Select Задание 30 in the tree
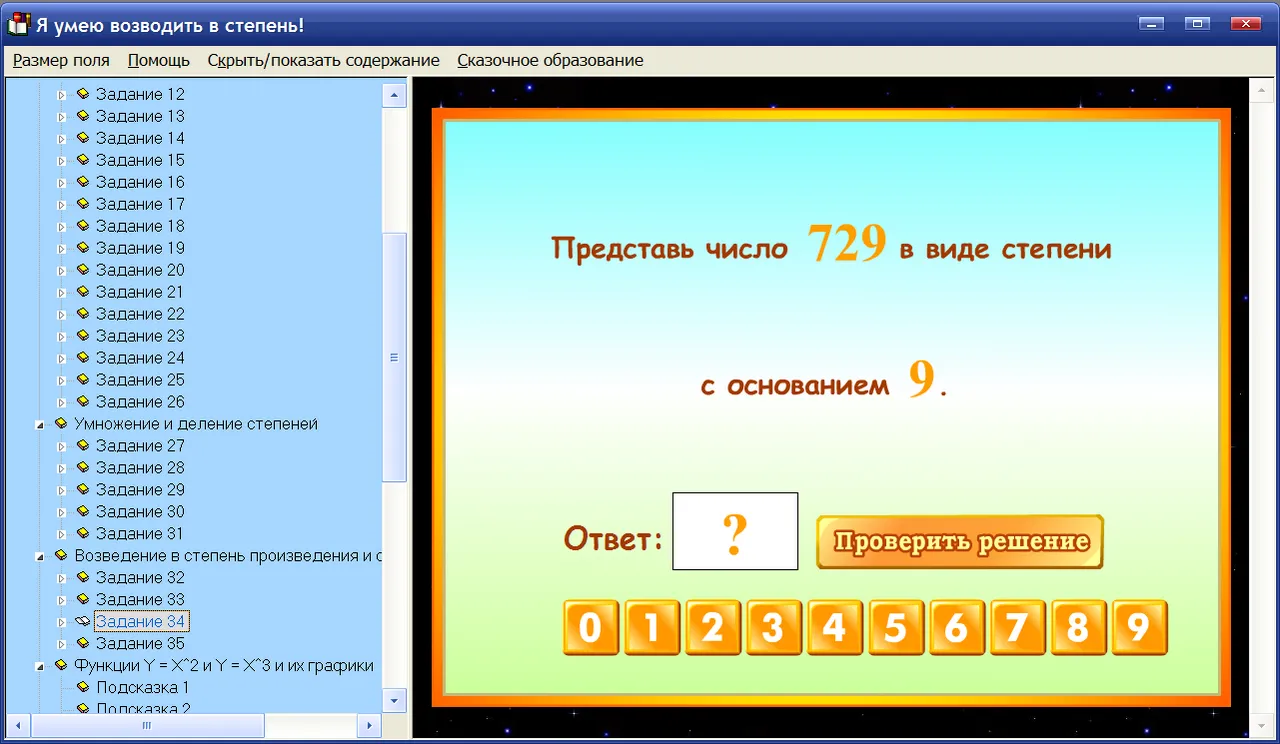 140,511
